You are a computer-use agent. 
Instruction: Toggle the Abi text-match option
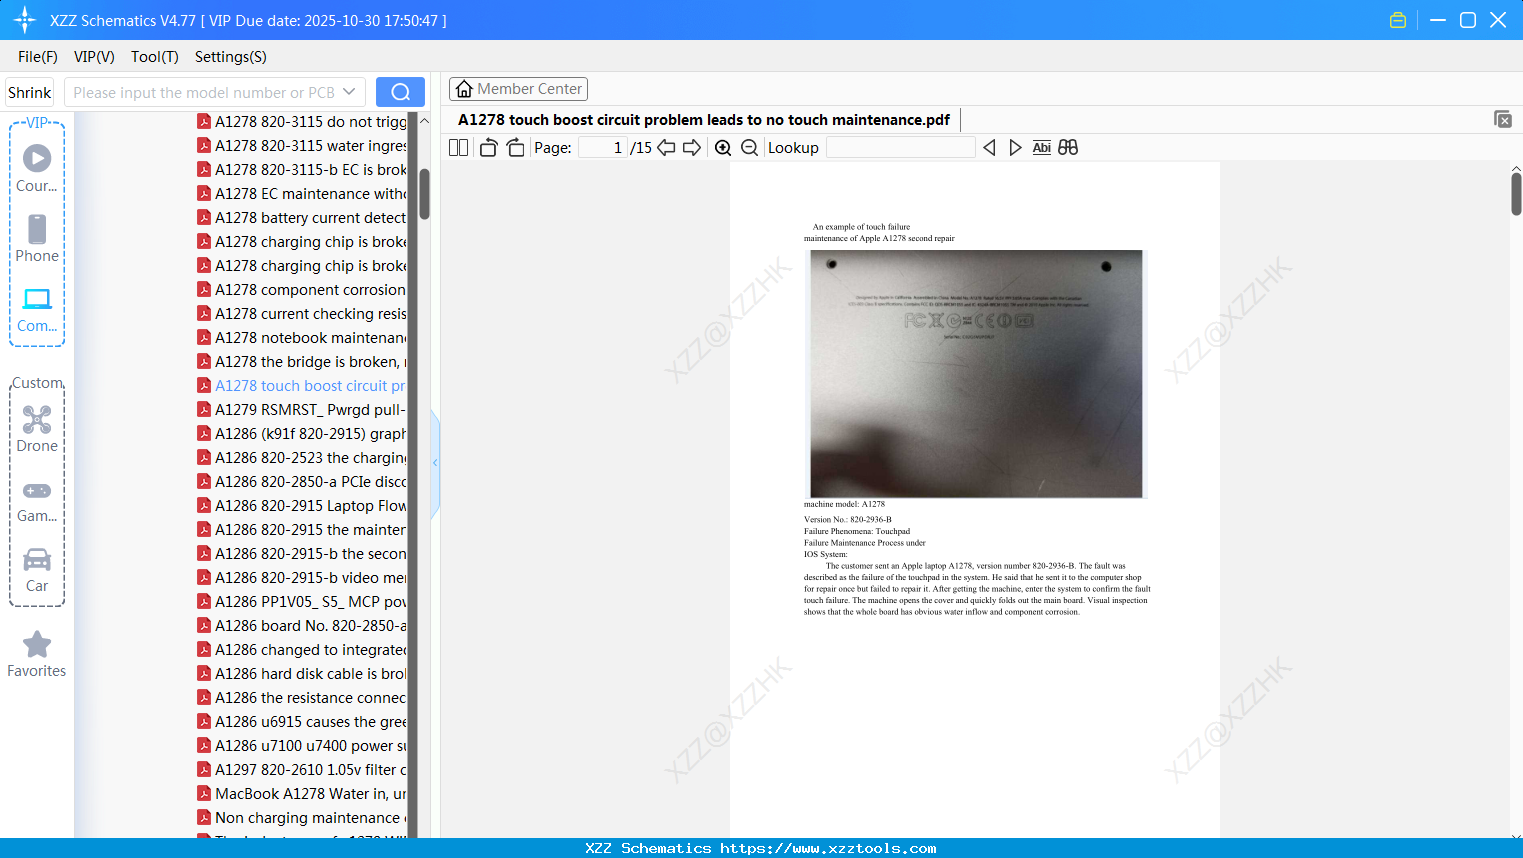coord(1042,148)
